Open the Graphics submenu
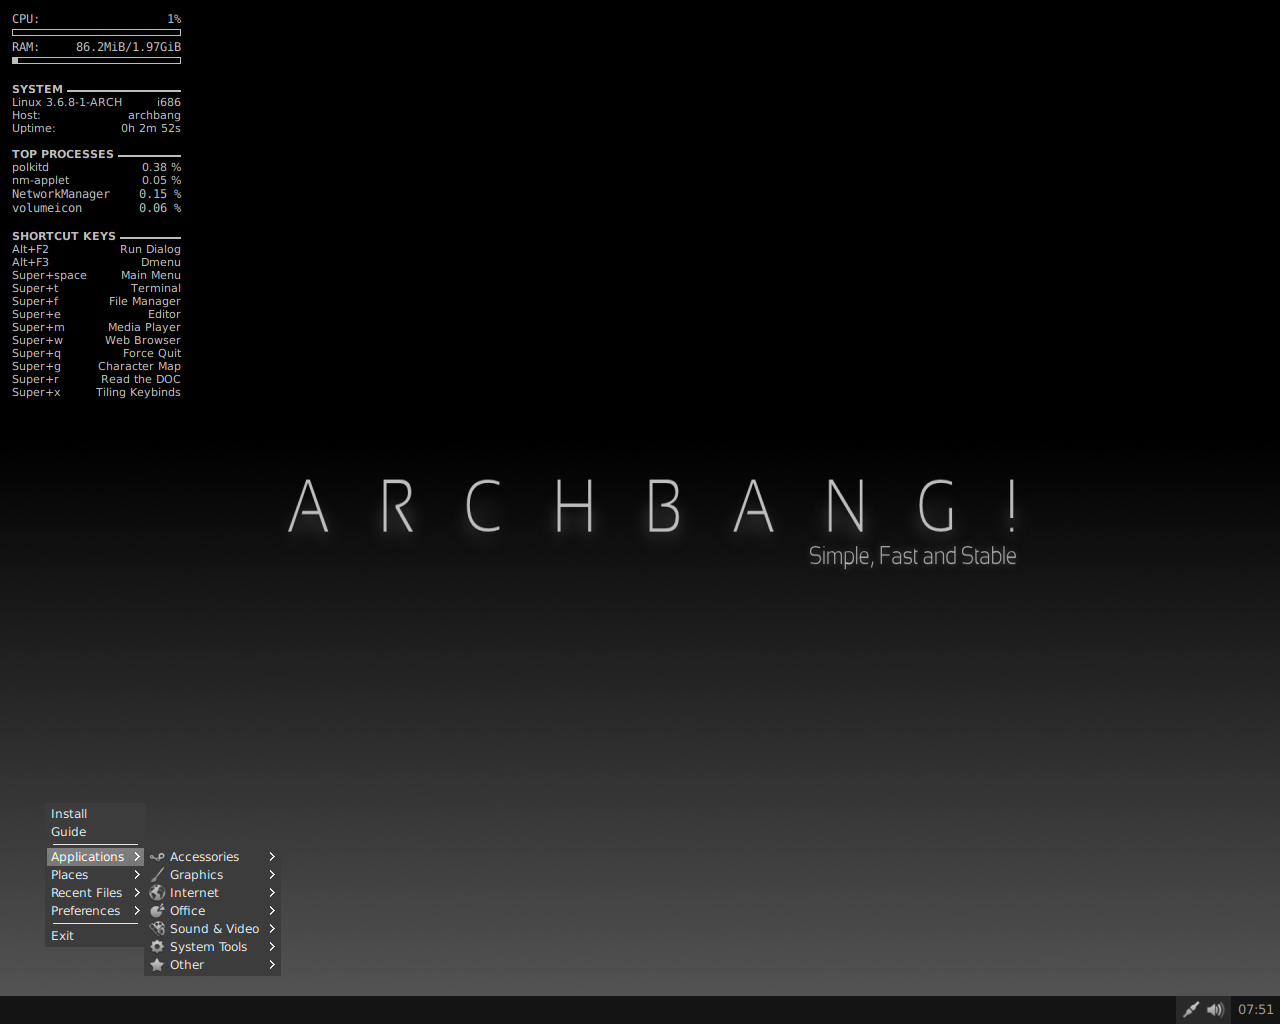The width and height of the screenshot is (1280, 1024). click(x=212, y=875)
